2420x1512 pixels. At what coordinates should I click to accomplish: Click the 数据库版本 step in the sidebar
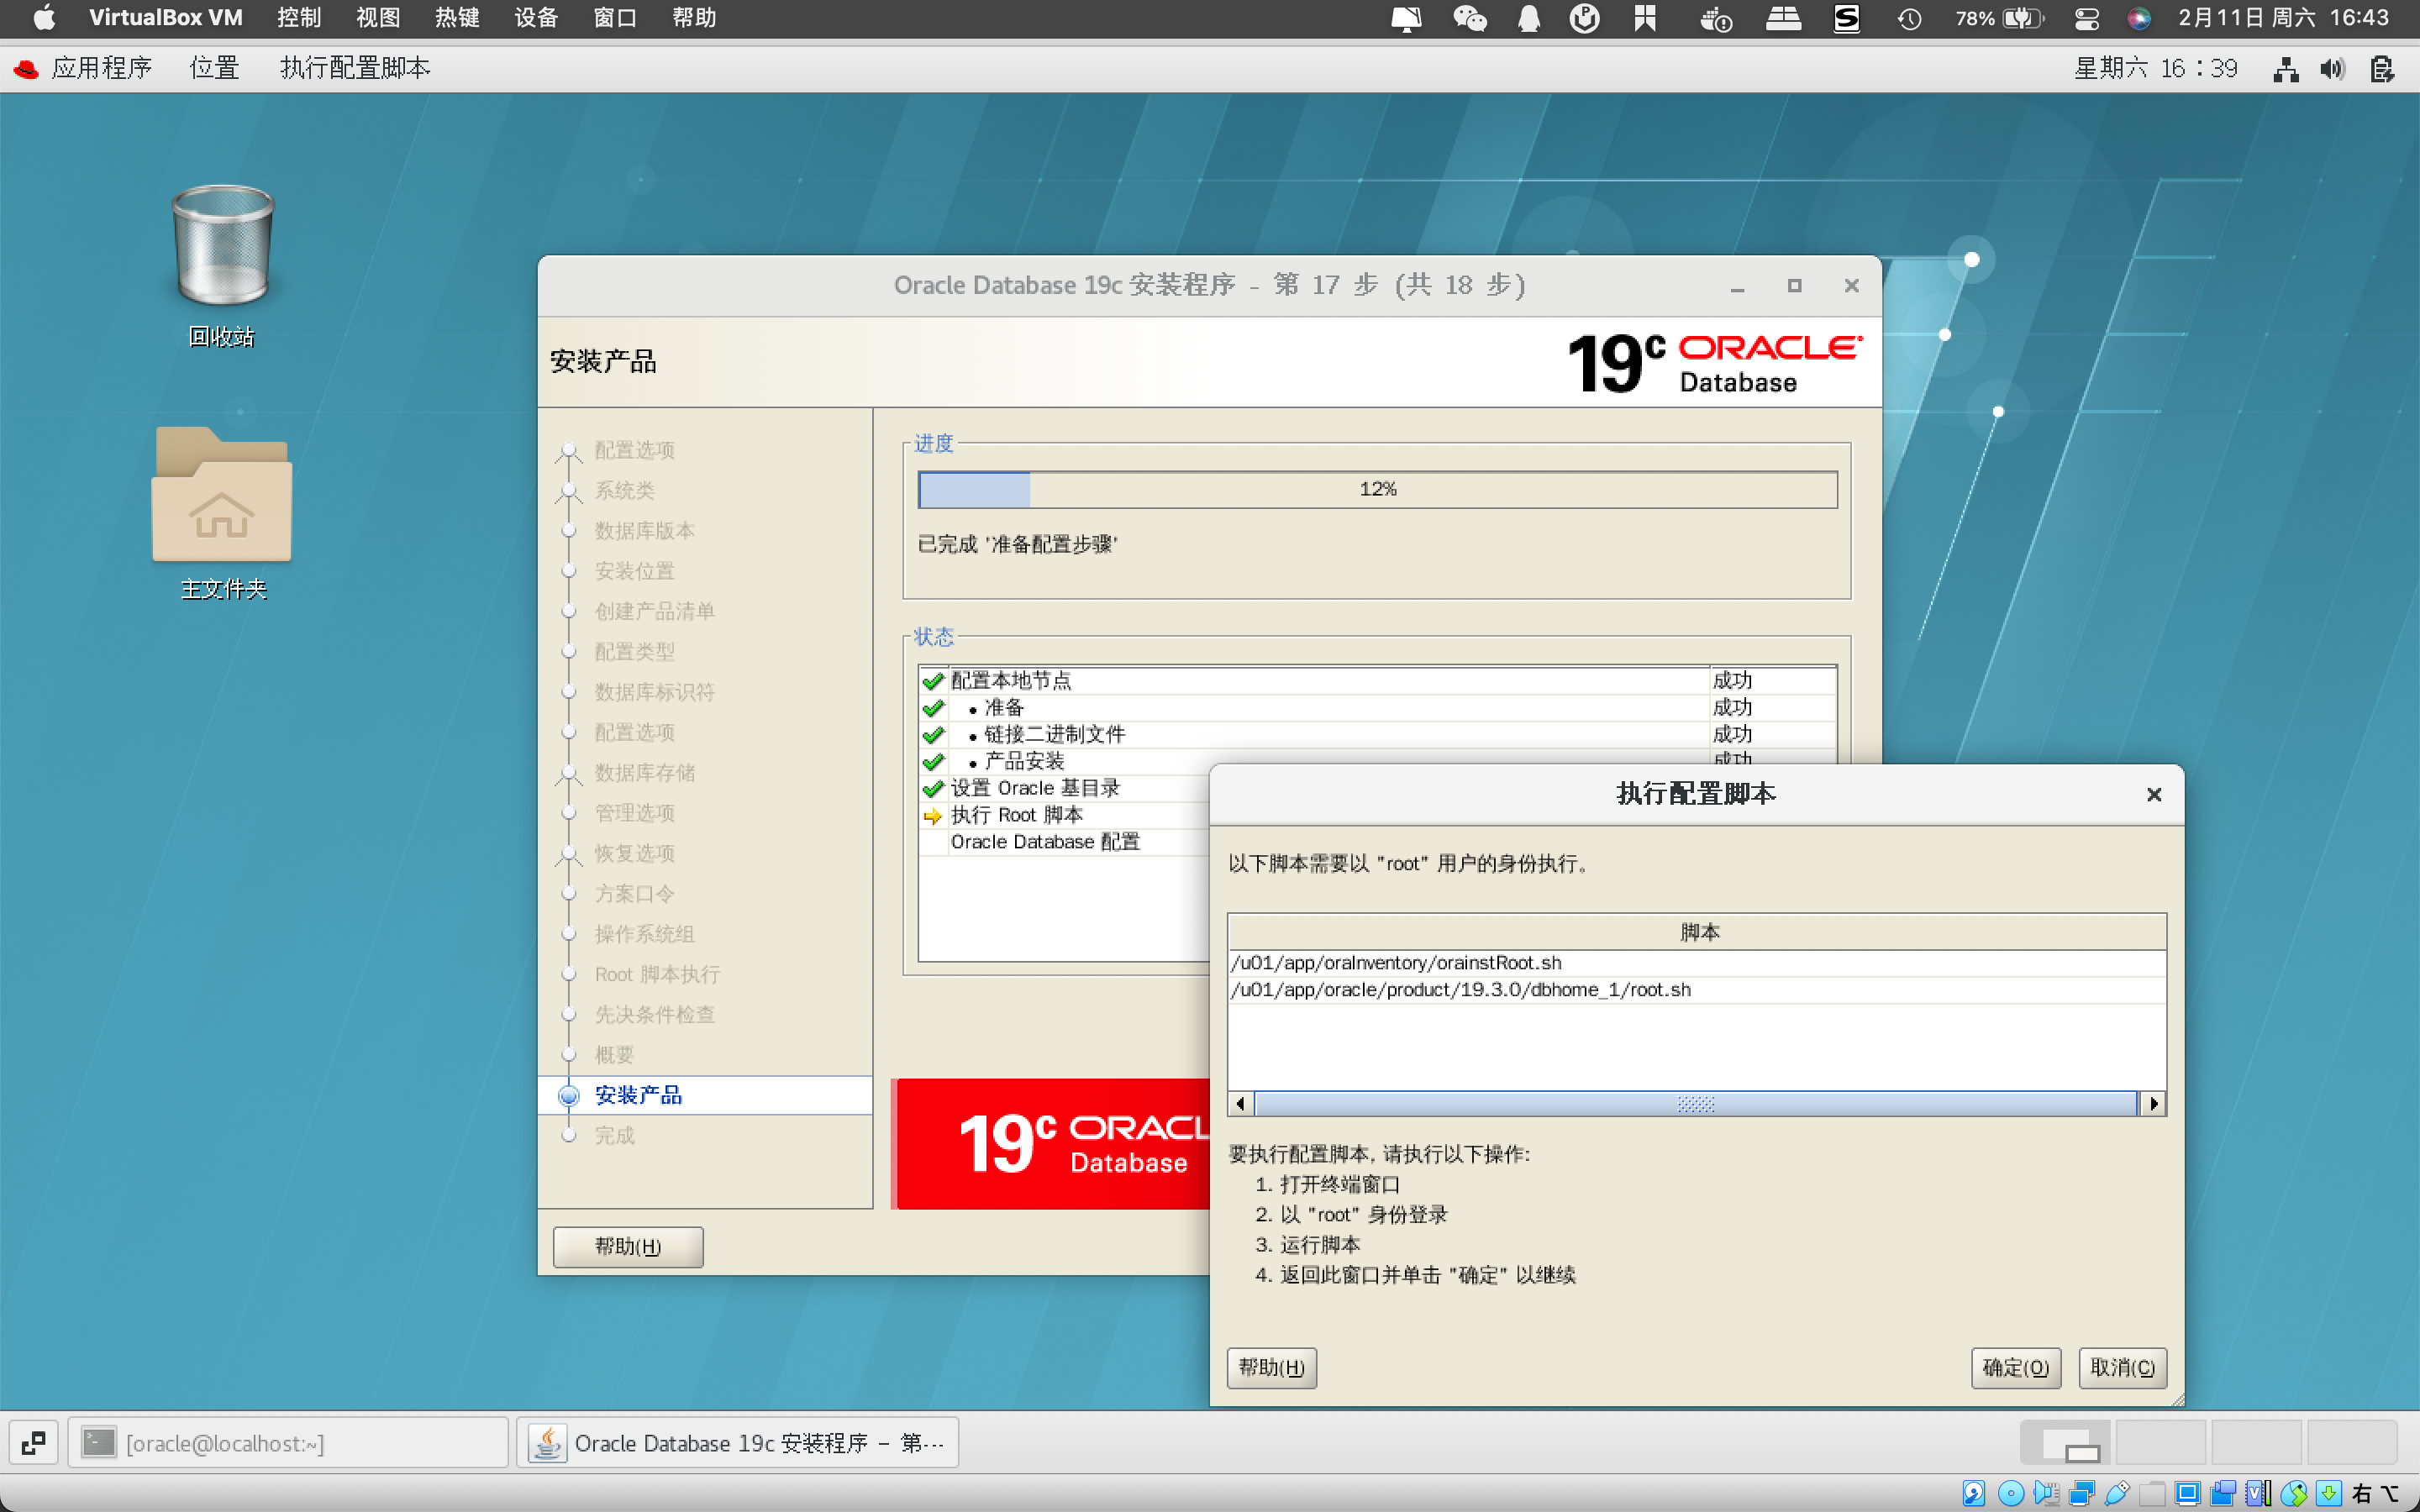click(644, 531)
